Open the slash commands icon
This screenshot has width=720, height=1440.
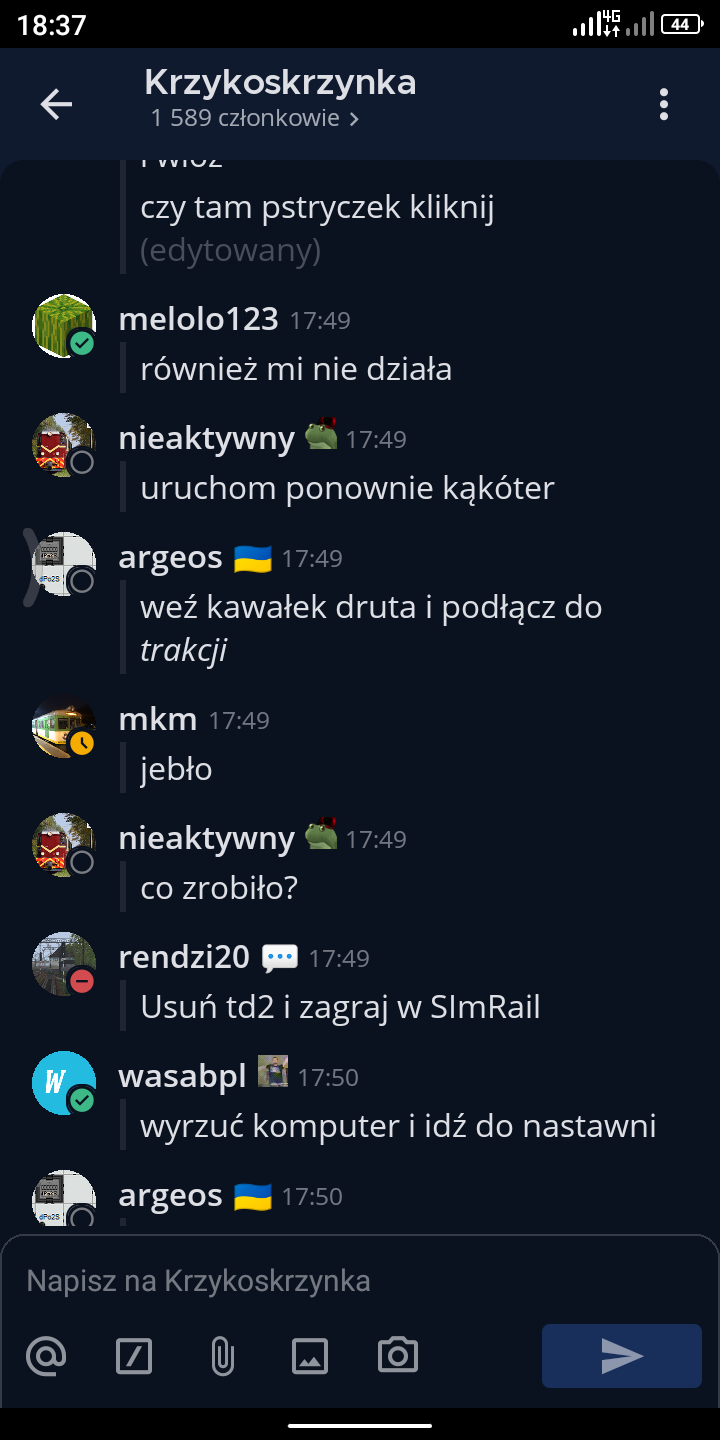(x=134, y=1356)
